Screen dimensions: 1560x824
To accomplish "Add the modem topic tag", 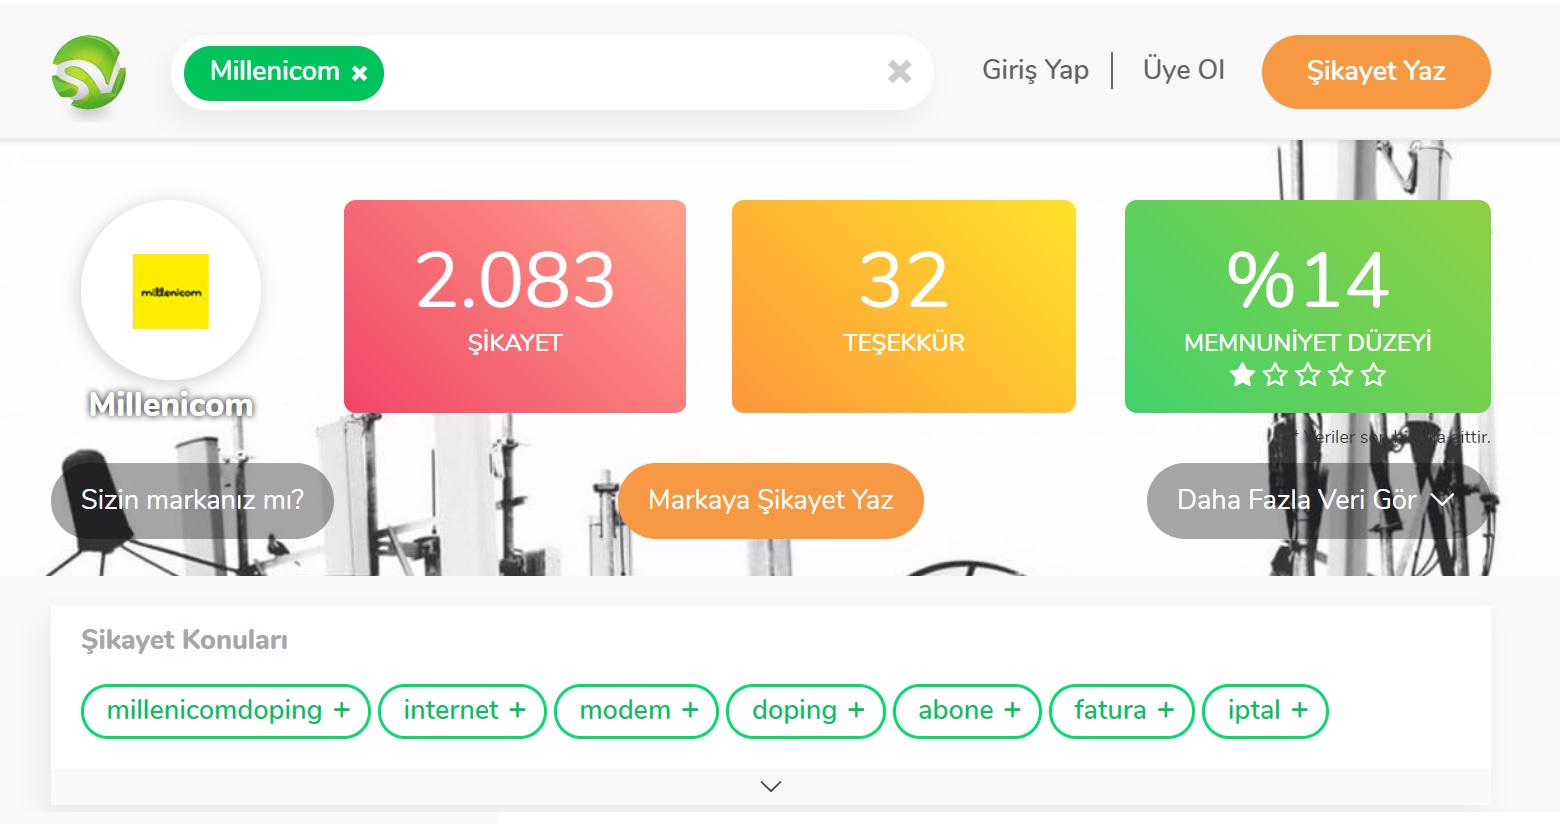I will pos(637,711).
